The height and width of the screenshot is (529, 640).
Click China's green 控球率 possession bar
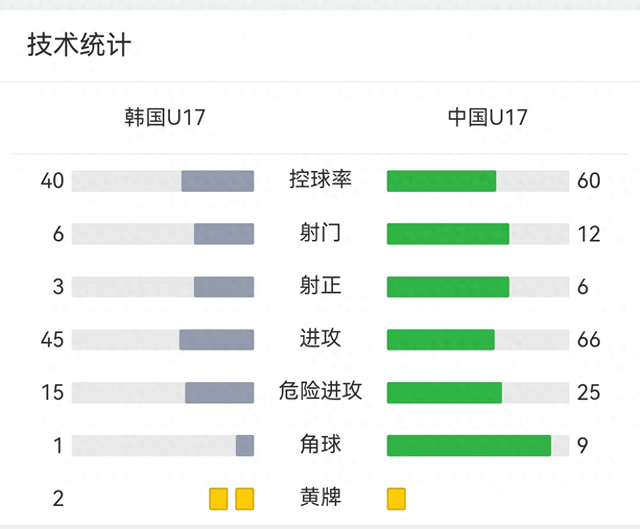tap(442, 181)
